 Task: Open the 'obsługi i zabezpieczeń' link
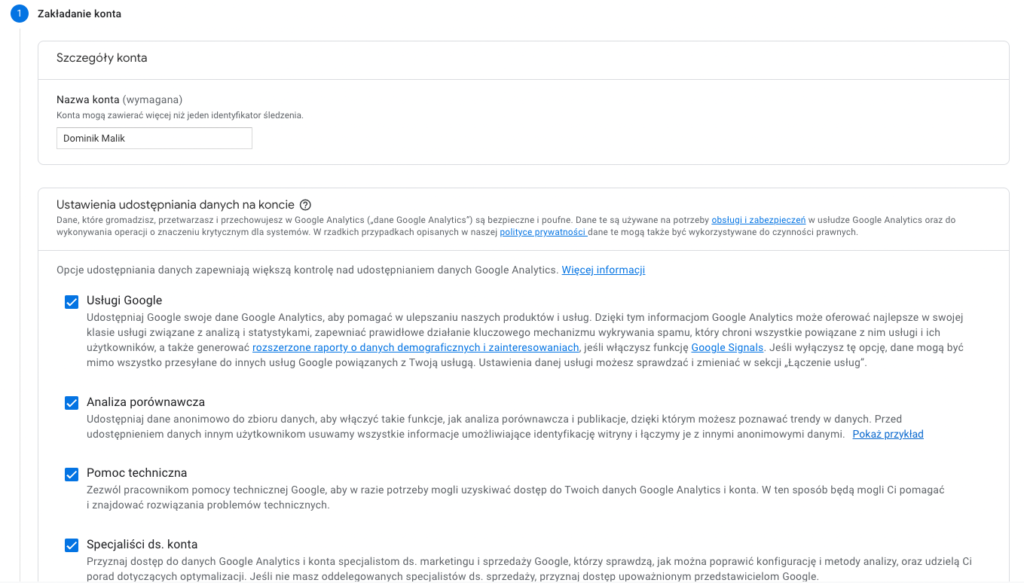point(758,219)
